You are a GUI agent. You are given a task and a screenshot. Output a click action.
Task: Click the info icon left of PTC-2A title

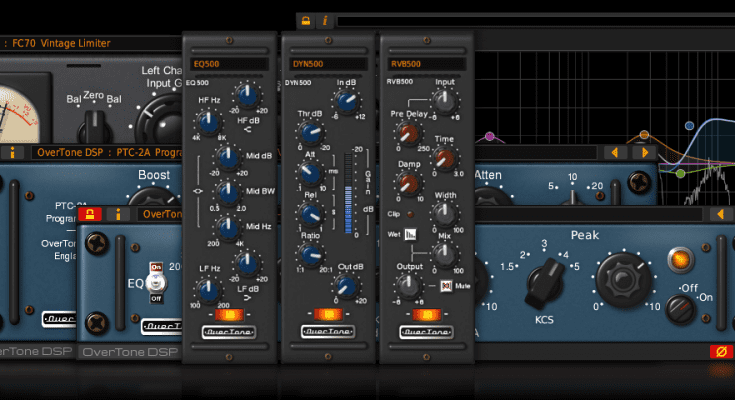click(x=12, y=153)
